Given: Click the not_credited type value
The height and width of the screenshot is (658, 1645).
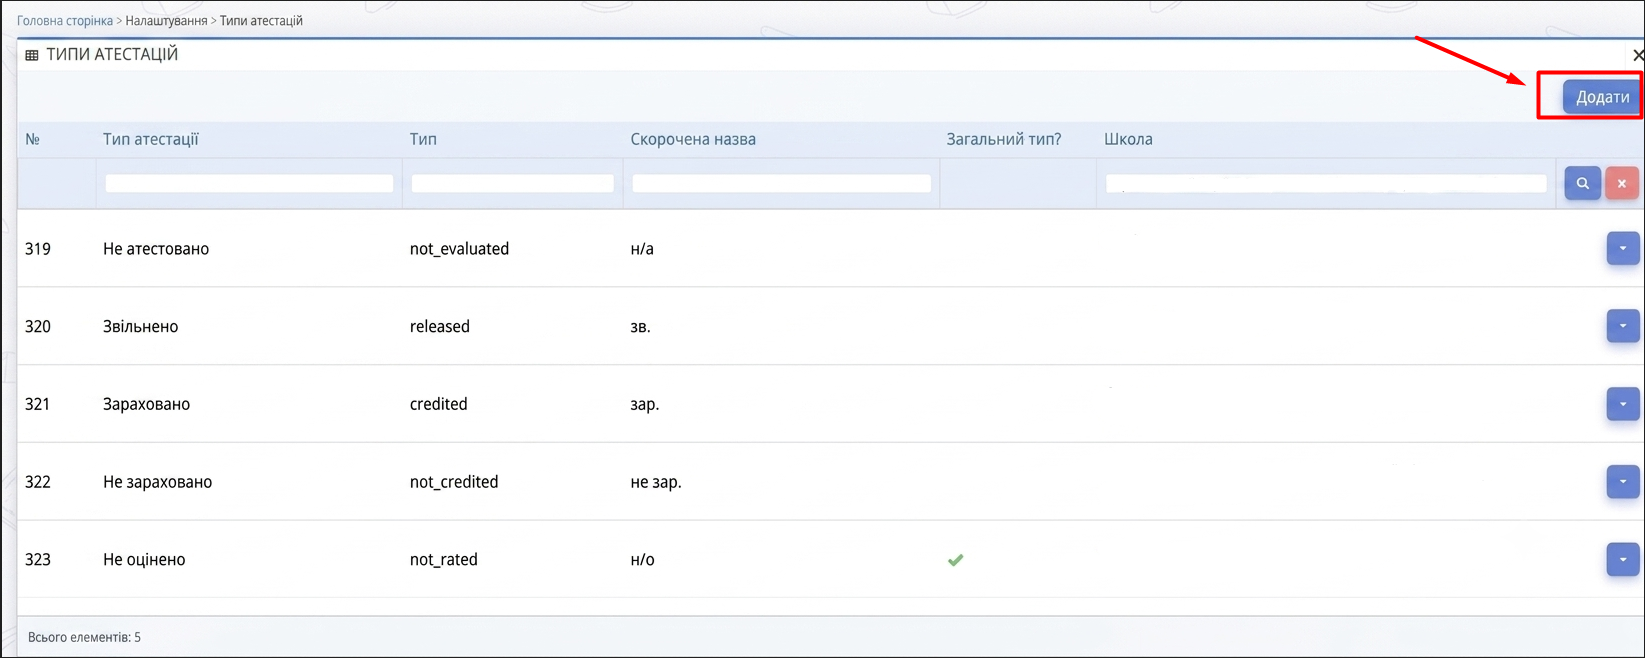Looking at the screenshot, I should click(x=454, y=482).
